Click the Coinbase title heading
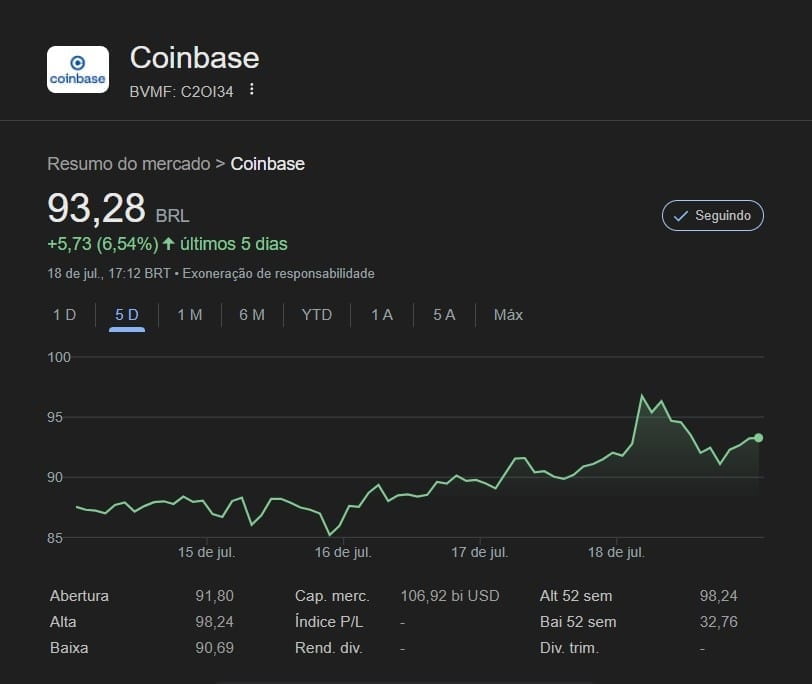The width and height of the screenshot is (812, 684). point(195,57)
